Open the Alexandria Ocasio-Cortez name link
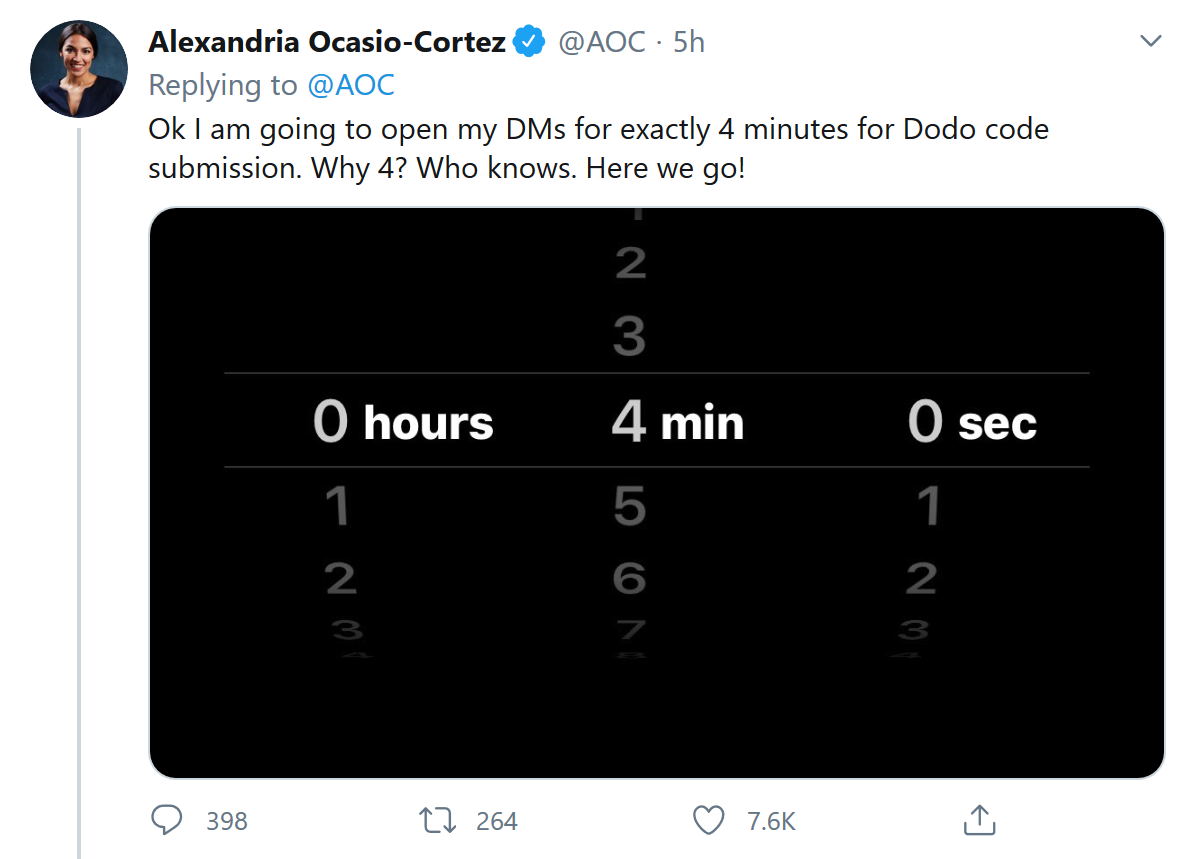Image resolution: width=1196 pixels, height=859 pixels. coord(327,42)
